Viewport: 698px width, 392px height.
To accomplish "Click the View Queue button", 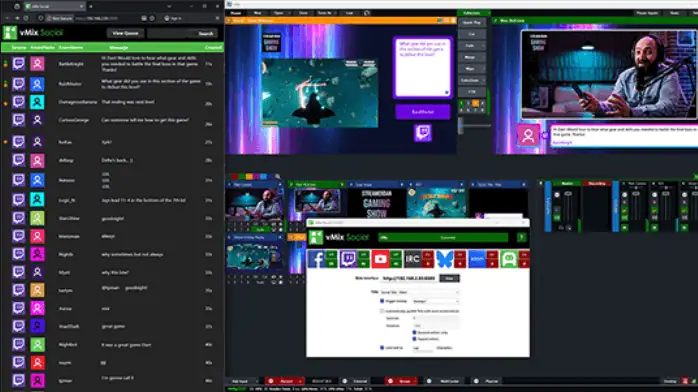I will pyautogui.click(x=125, y=33).
